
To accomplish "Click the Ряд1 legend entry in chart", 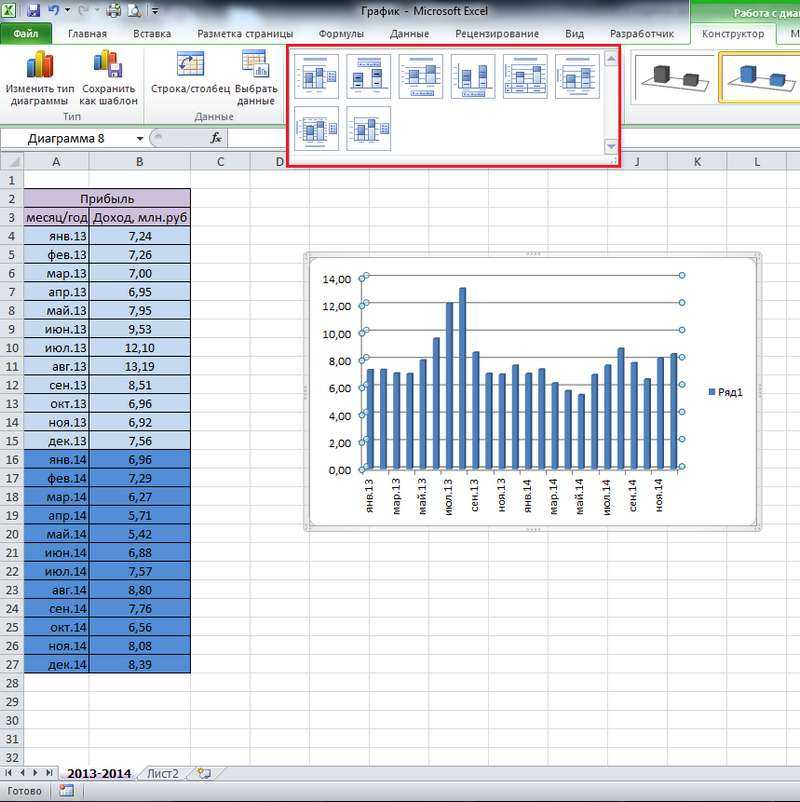I will pyautogui.click(x=725, y=392).
